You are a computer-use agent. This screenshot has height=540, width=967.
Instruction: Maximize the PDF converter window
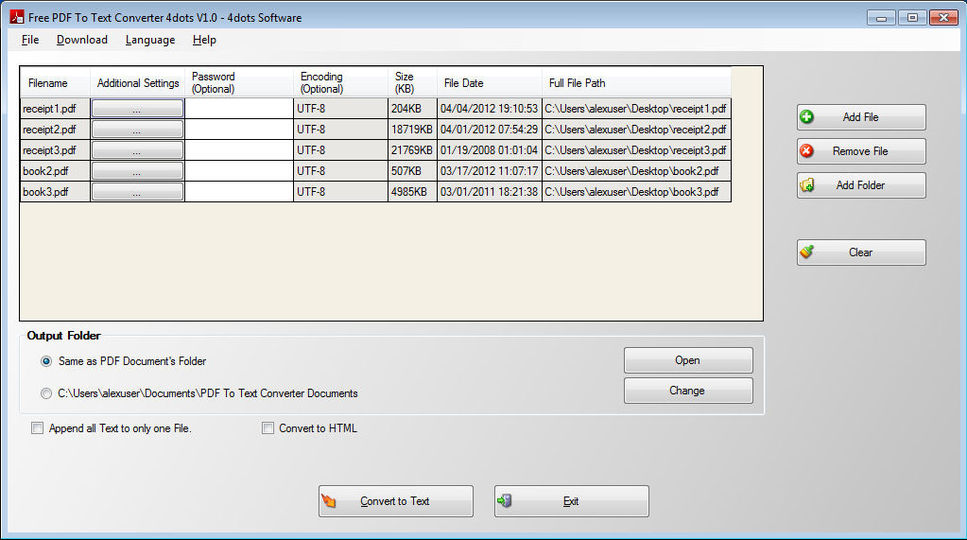(912, 17)
